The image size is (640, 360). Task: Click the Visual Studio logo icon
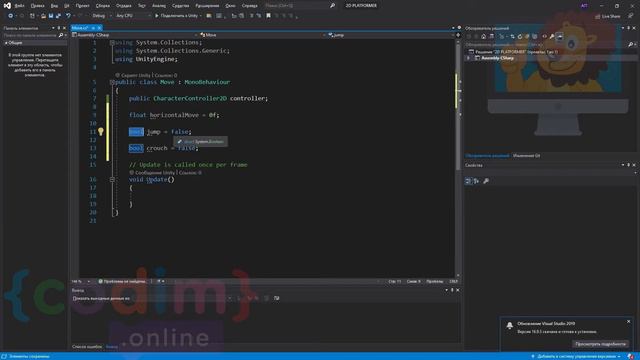7,6
